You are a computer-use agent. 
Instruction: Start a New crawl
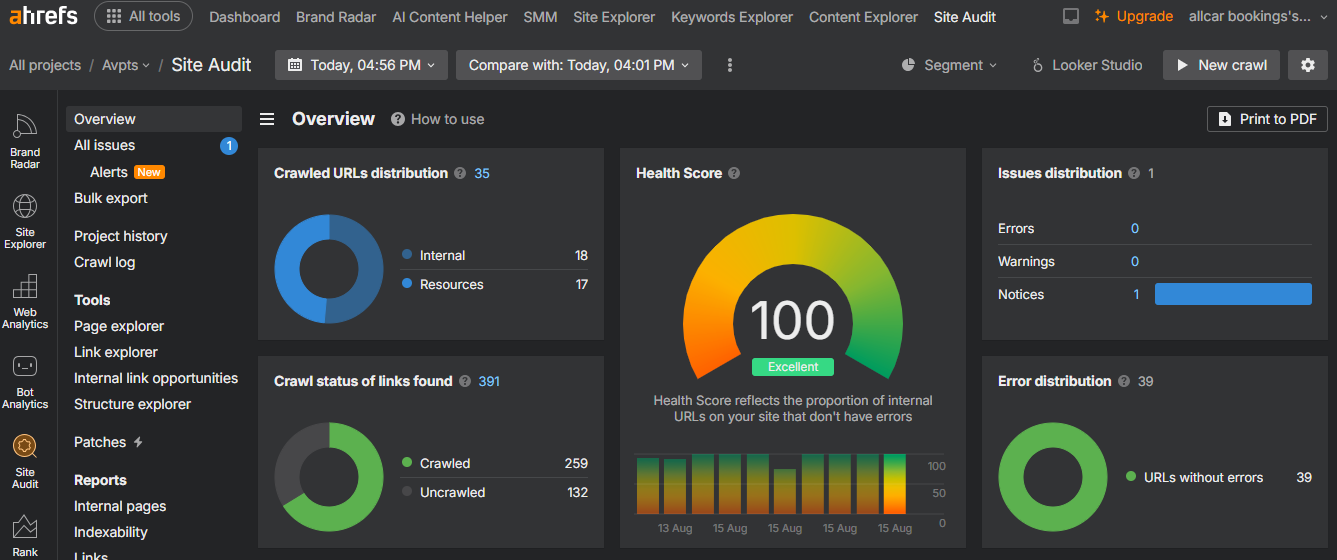[x=1221, y=65]
